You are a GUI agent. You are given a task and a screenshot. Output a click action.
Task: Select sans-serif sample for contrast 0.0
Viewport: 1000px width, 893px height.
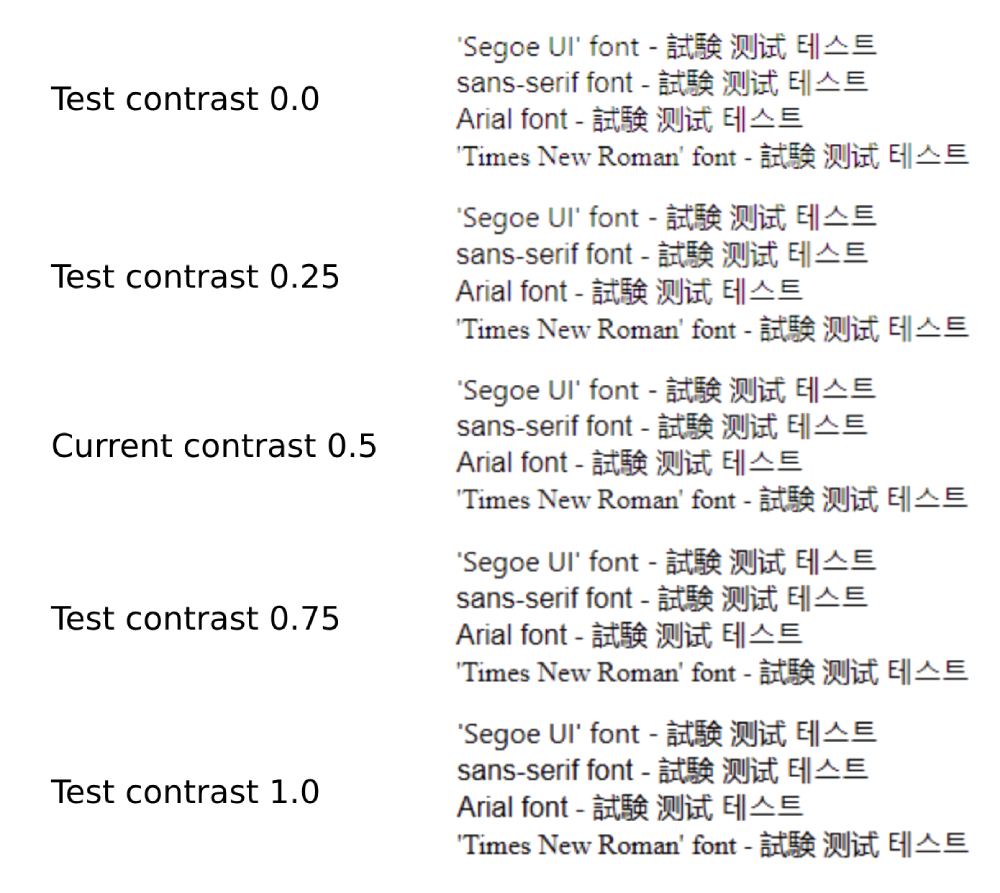point(662,82)
